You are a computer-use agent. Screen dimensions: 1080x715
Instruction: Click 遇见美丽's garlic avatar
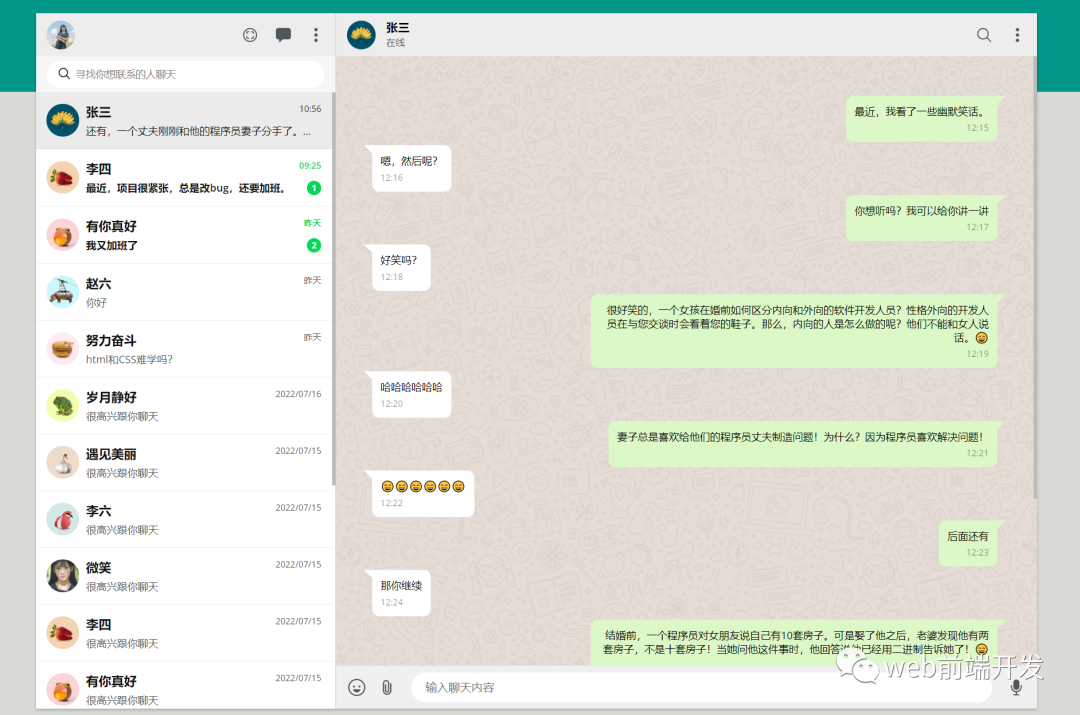point(63,462)
